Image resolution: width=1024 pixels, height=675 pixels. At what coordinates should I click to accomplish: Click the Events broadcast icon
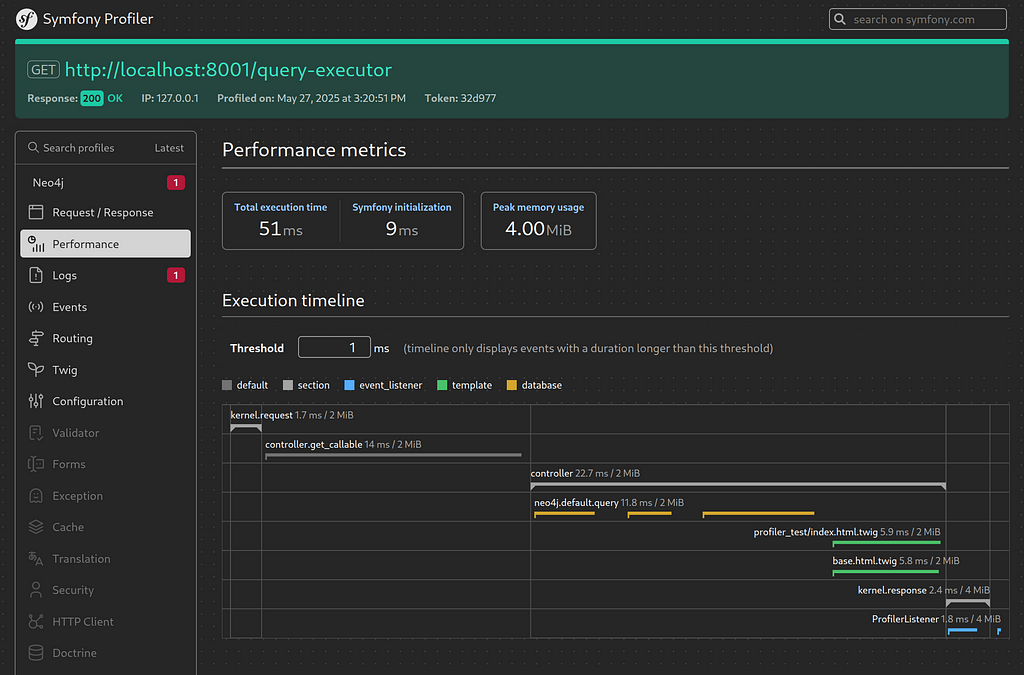36,307
